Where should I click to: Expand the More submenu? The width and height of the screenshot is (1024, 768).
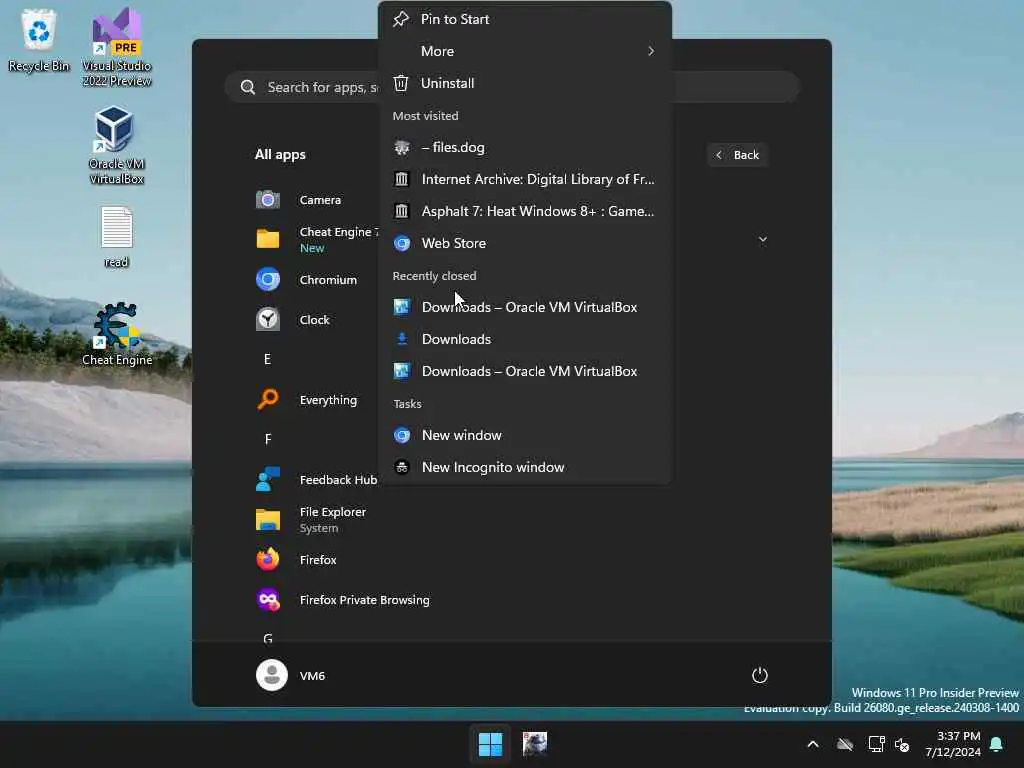524,51
